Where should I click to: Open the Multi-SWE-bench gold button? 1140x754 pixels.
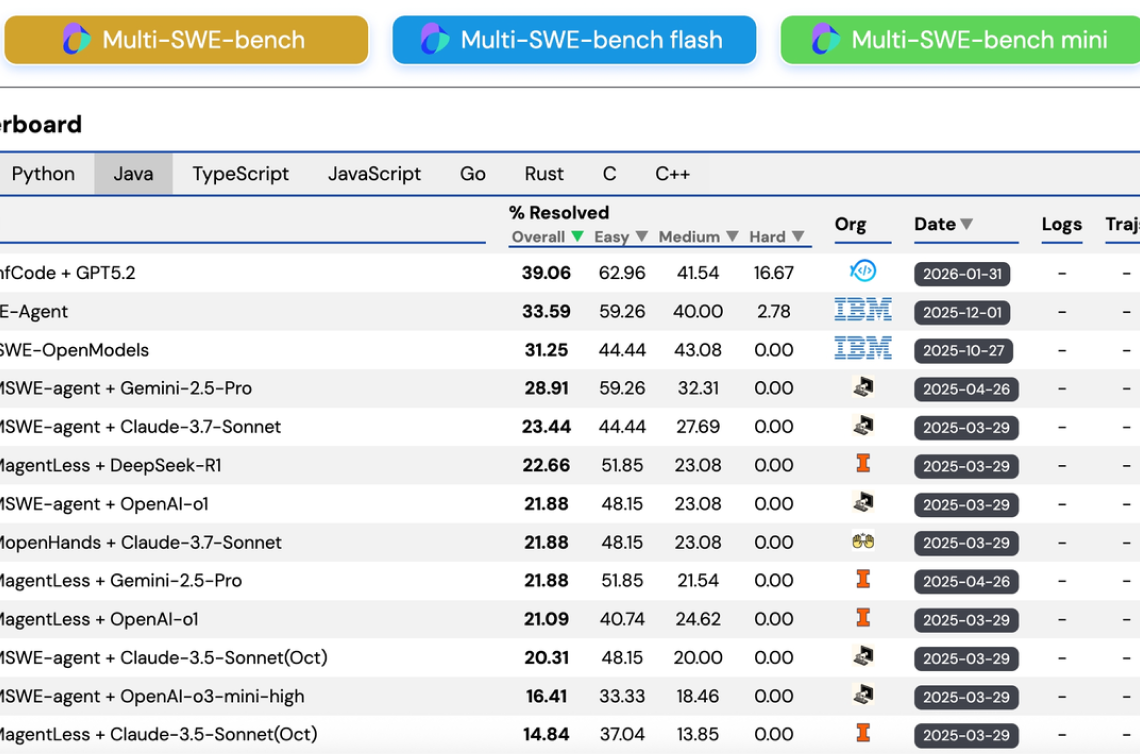tap(186, 40)
